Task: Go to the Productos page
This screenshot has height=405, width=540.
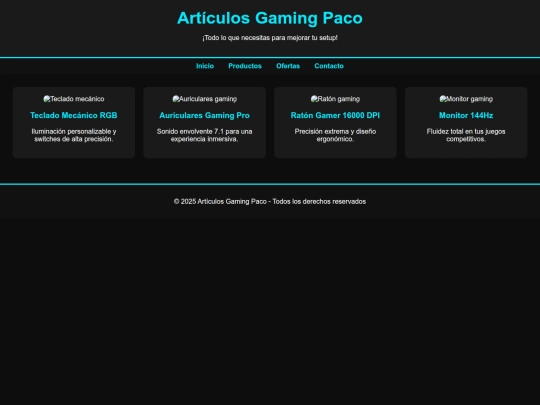Action: pos(245,66)
